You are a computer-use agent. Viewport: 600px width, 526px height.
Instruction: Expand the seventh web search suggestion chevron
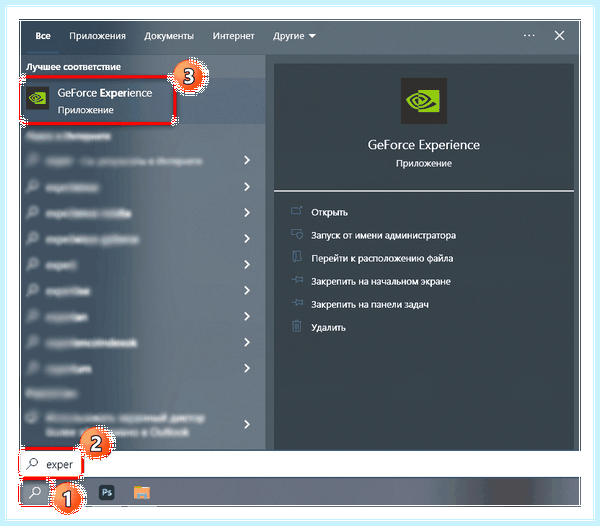247,316
